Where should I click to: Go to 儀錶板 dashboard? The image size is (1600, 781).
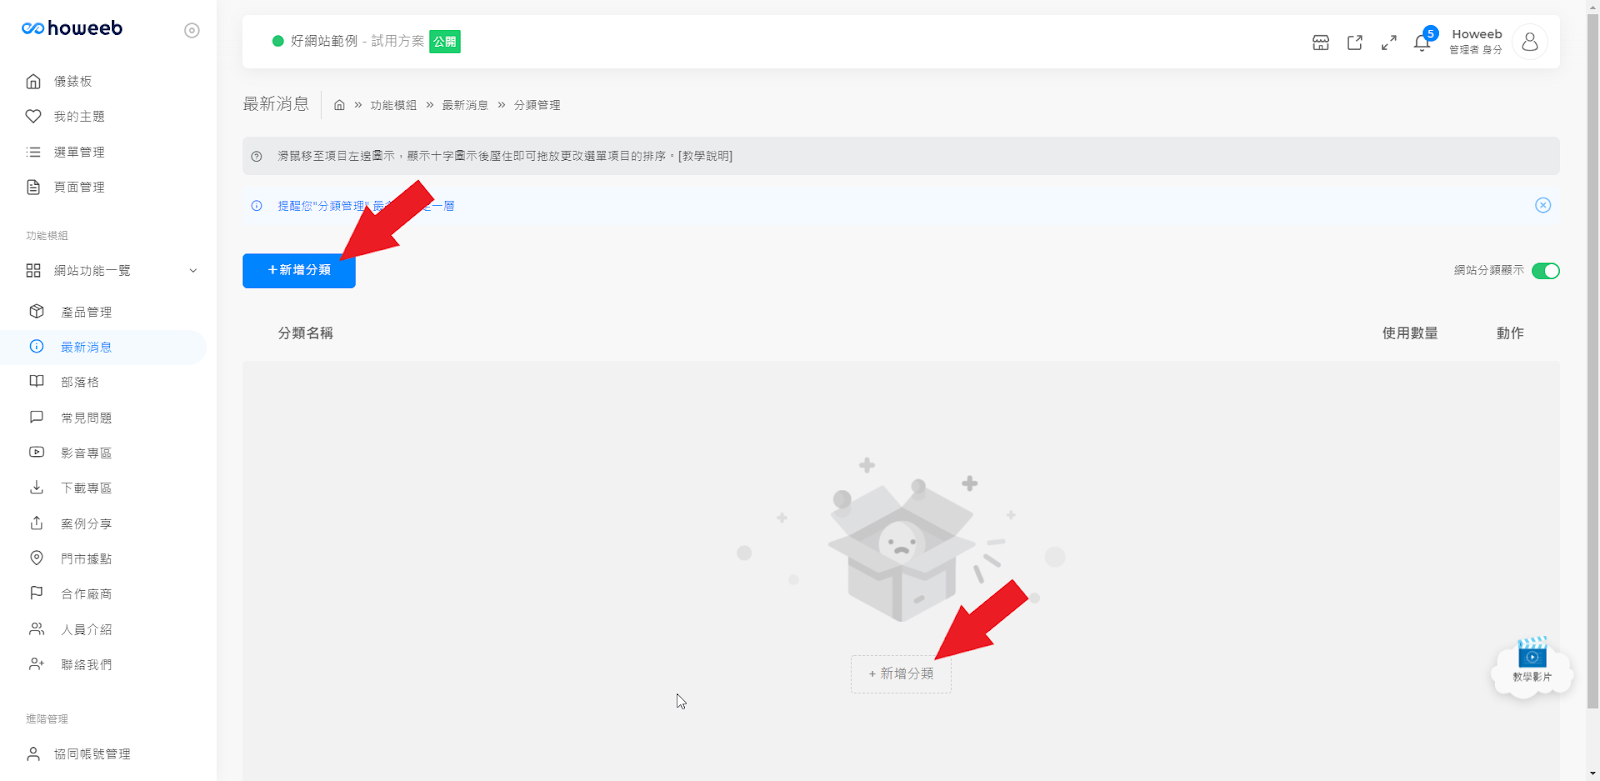click(x=73, y=81)
